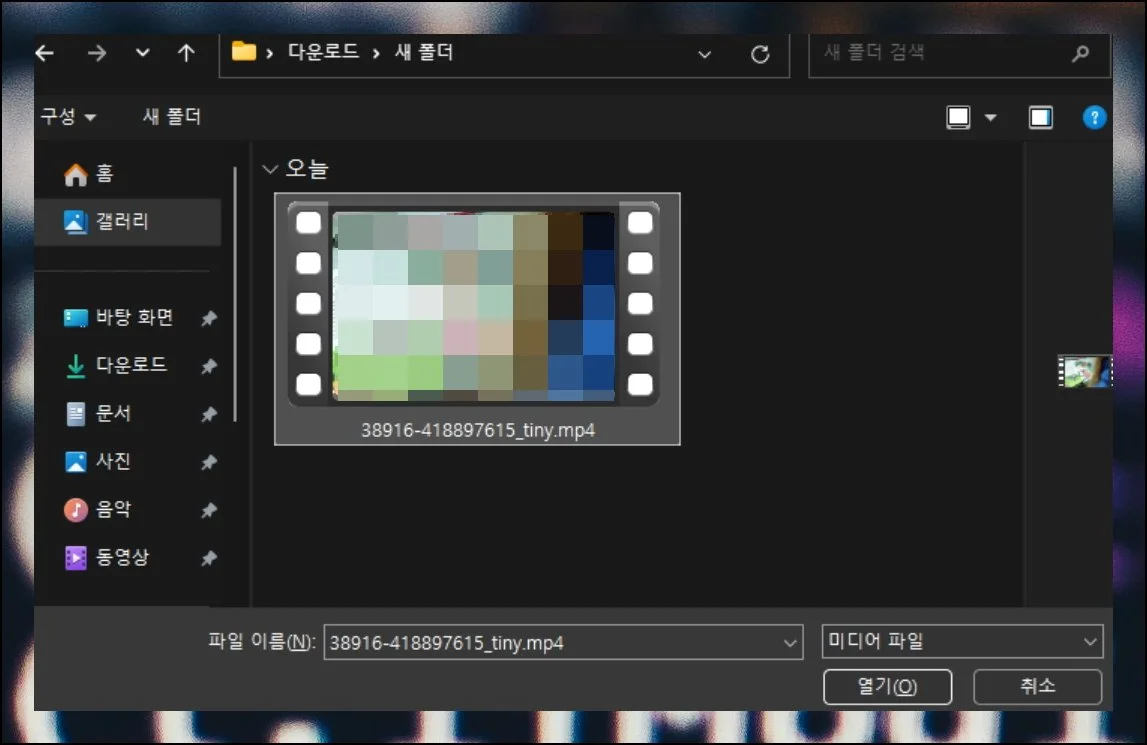Click the Forward navigation arrow
The width and height of the screenshot is (1147, 745).
pos(96,54)
